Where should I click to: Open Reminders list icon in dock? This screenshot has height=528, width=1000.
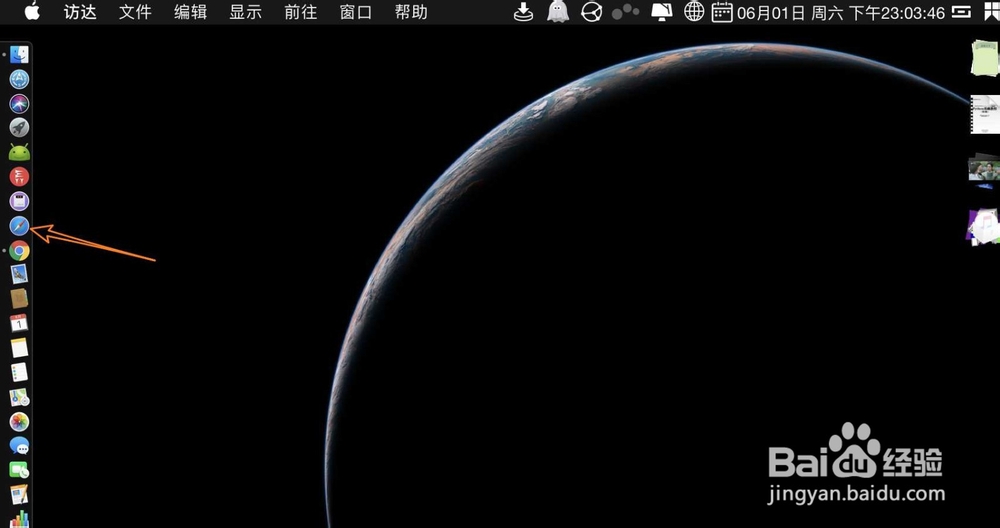coord(19,372)
